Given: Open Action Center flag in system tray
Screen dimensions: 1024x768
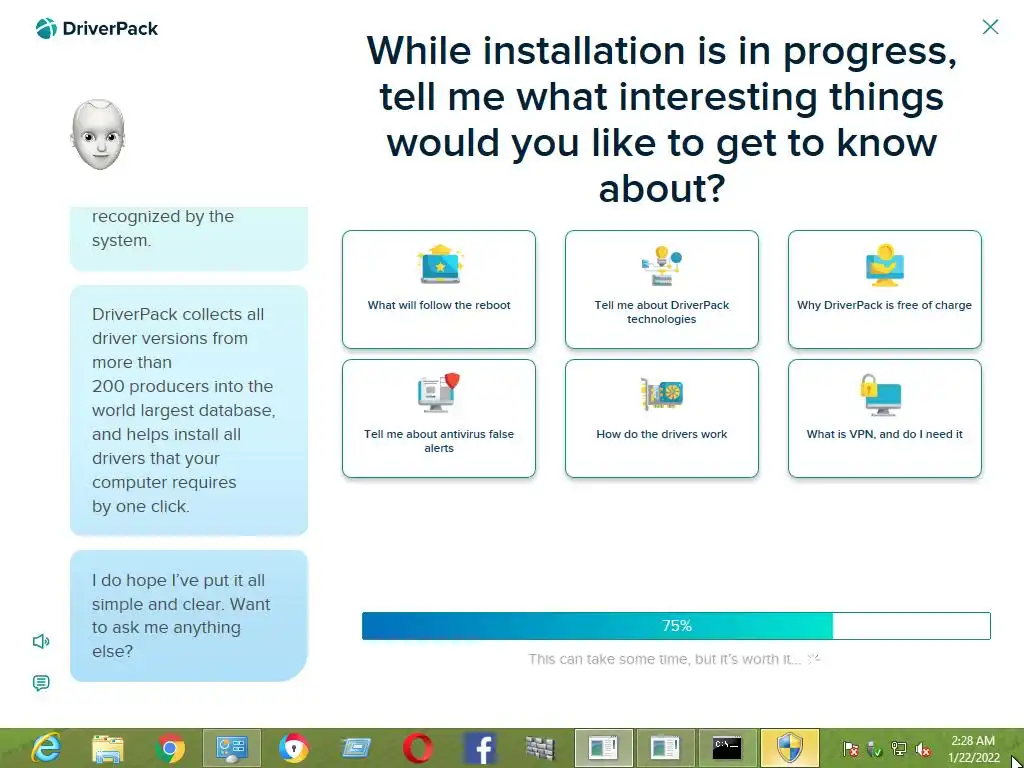Looking at the screenshot, I should 850,749.
